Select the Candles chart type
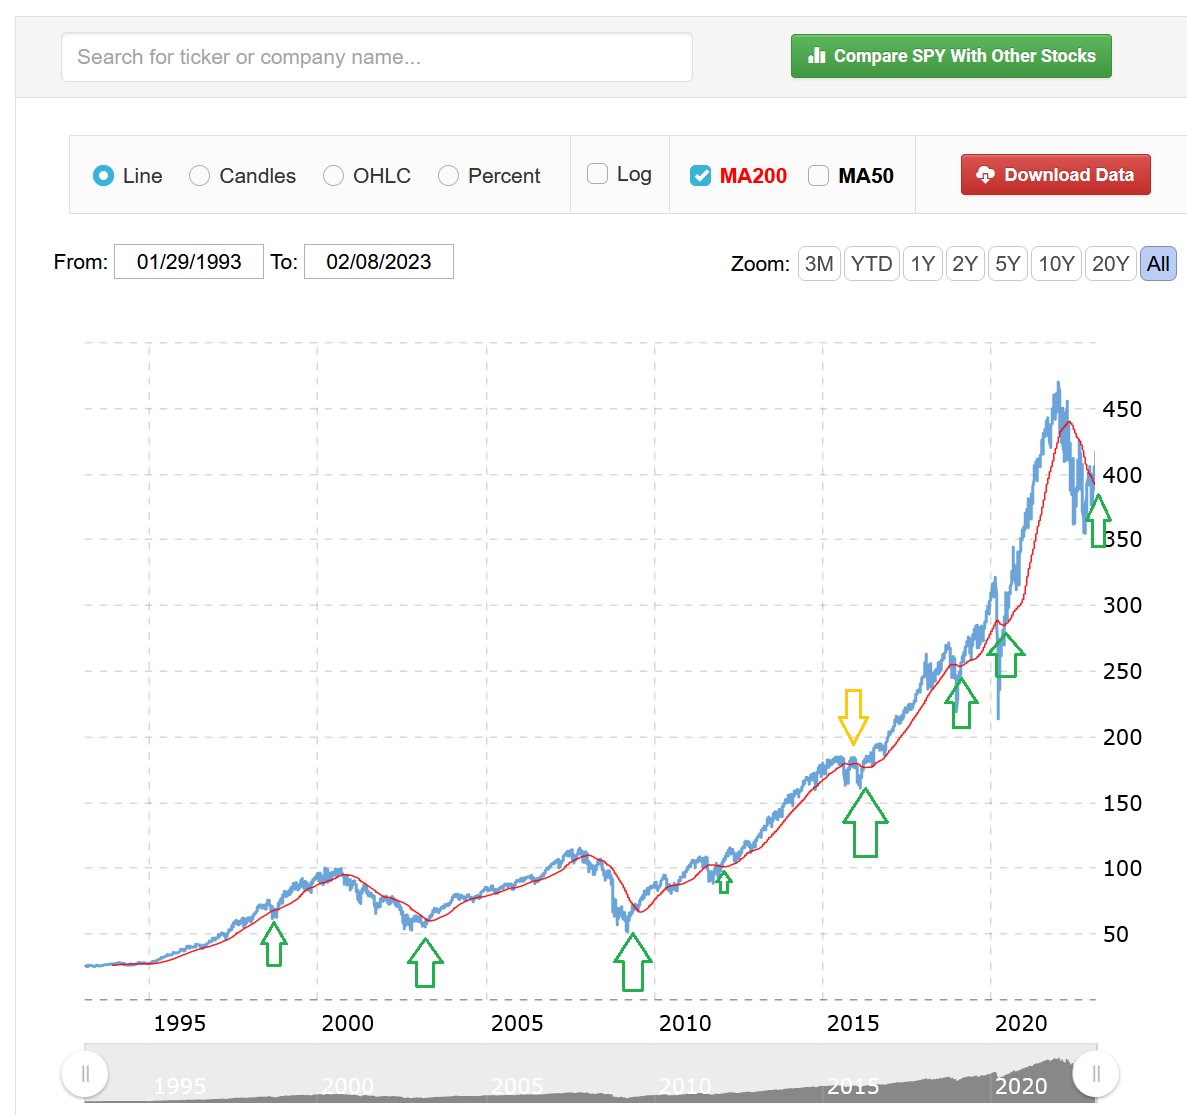 (x=200, y=176)
